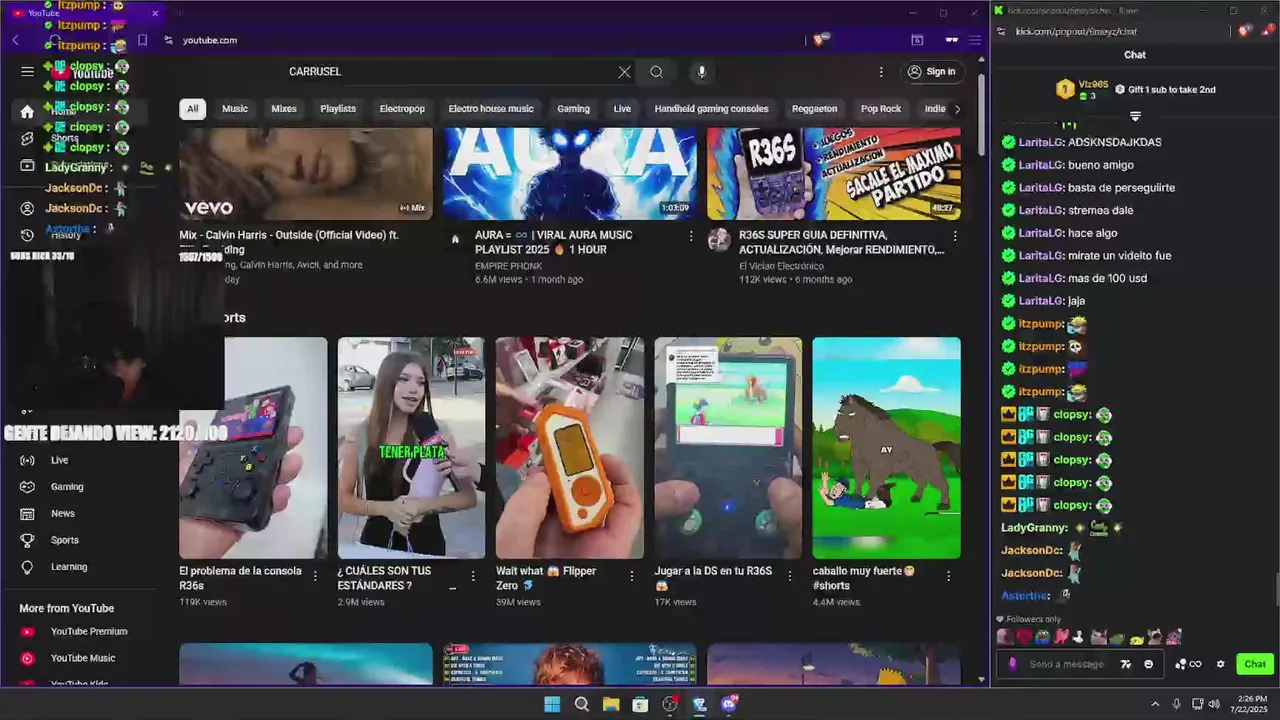Image resolution: width=1280 pixels, height=720 pixels.
Task: Open the AURA viral music playlist thumbnail
Action: click(570, 173)
